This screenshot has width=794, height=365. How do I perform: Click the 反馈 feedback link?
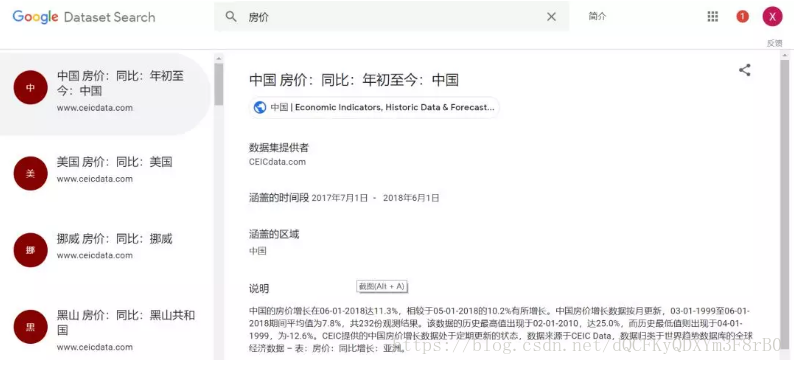point(774,44)
